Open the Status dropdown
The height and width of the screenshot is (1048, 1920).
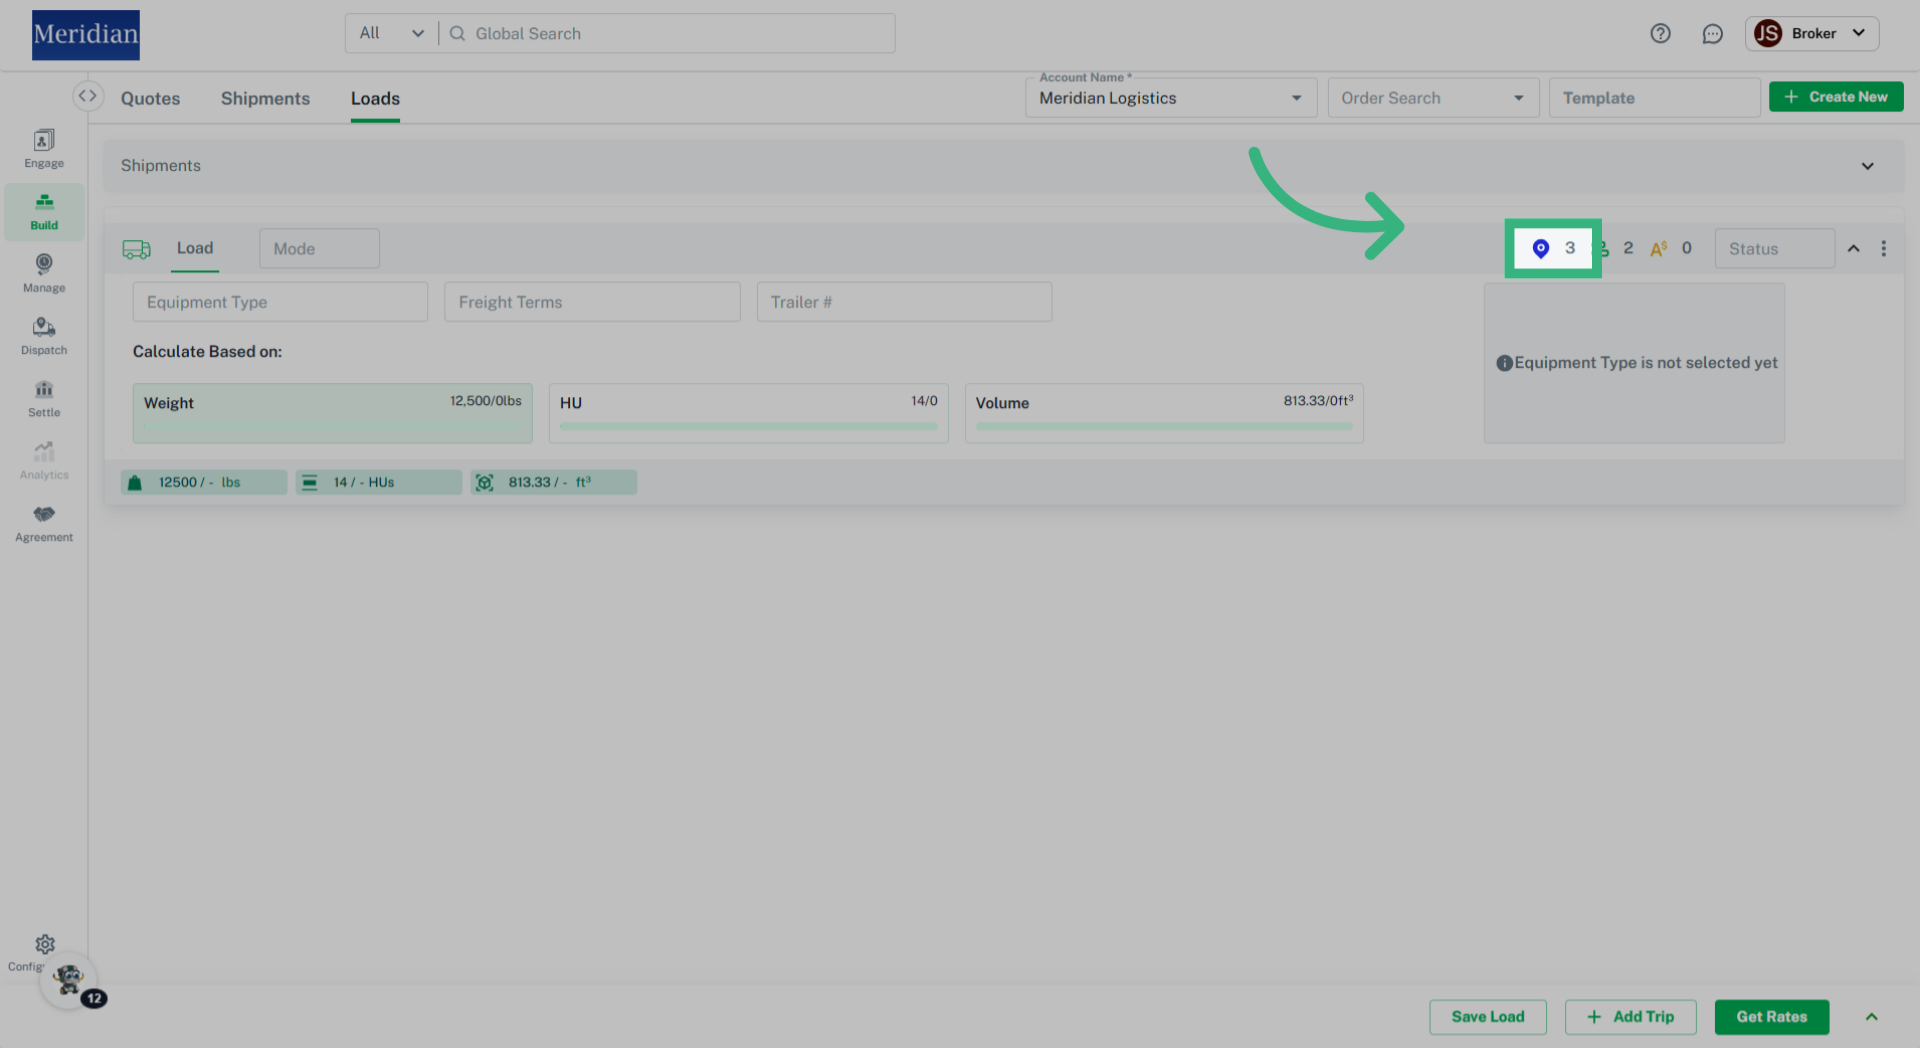[1774, 248]
